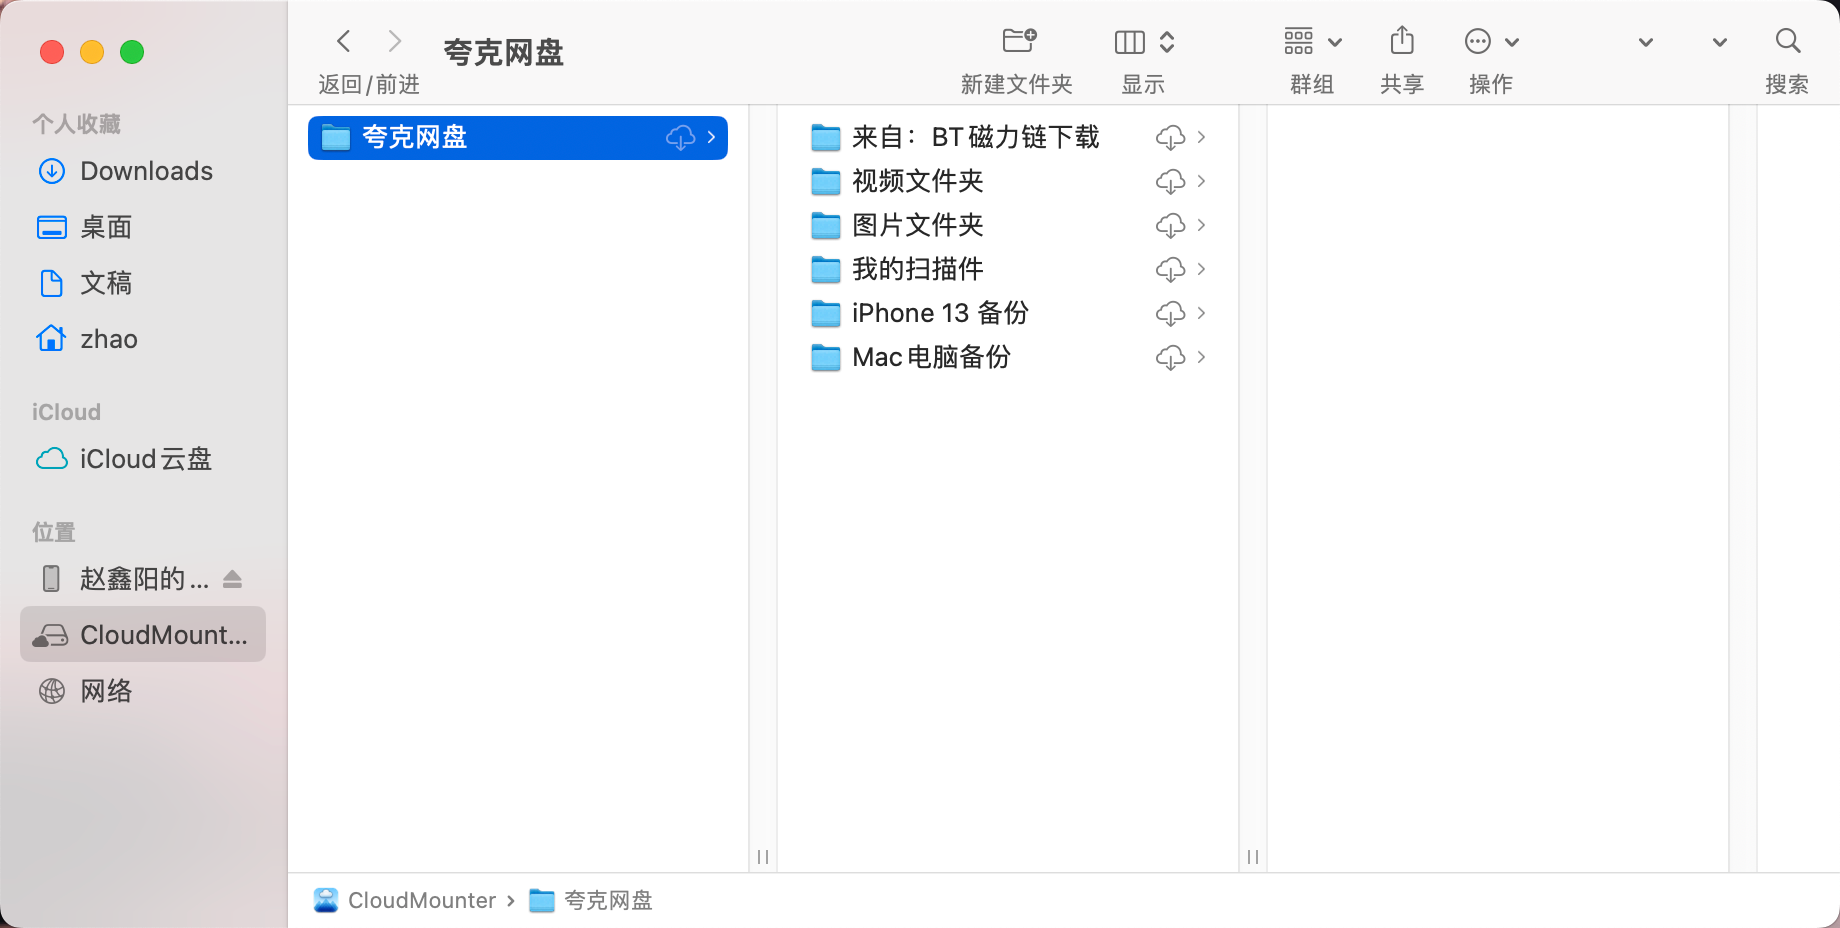Expand chevron for 图片文件夹
Screen dimensions: 1840x928
(x=1201, y=225)
